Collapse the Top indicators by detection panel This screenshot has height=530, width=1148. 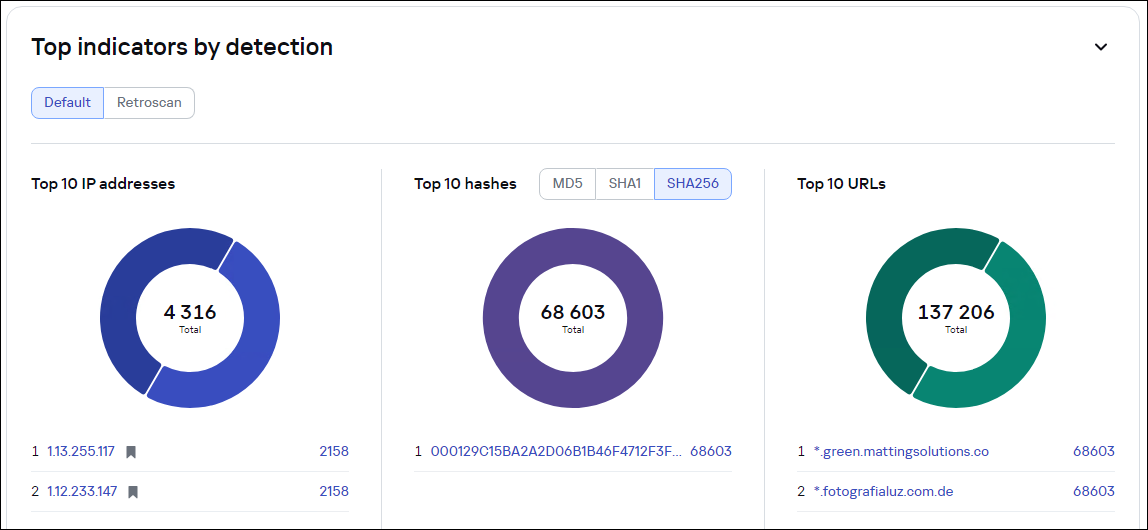point(1101,47)
